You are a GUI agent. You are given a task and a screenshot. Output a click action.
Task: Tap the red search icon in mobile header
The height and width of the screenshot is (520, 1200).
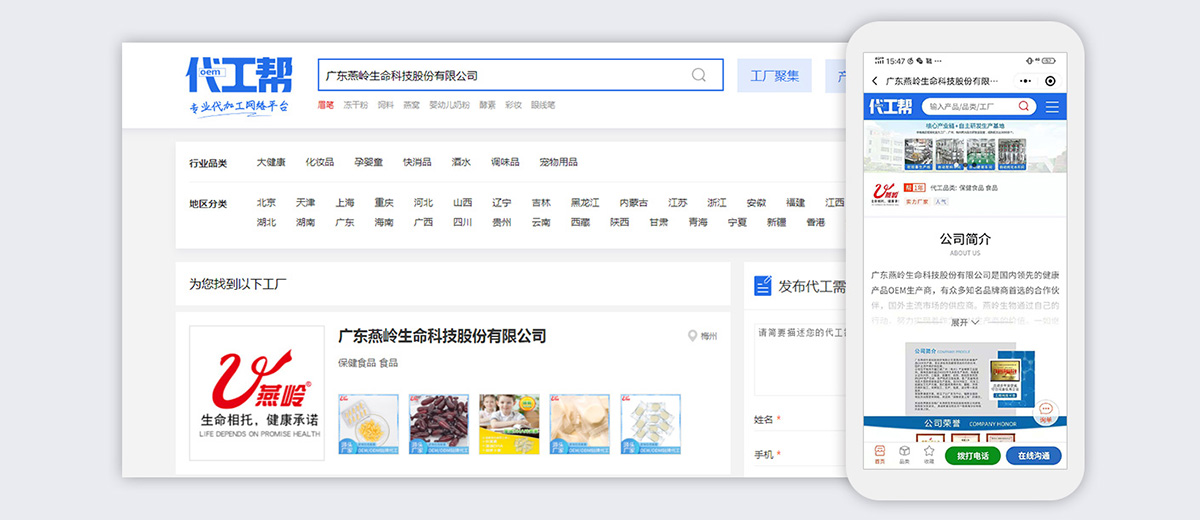point(1023,106)
